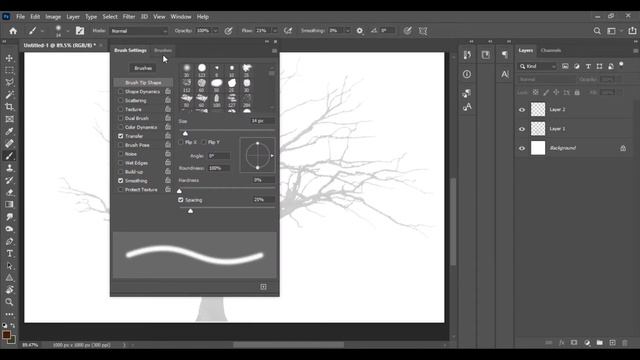Select the Path Selection tool

(9, 266)
